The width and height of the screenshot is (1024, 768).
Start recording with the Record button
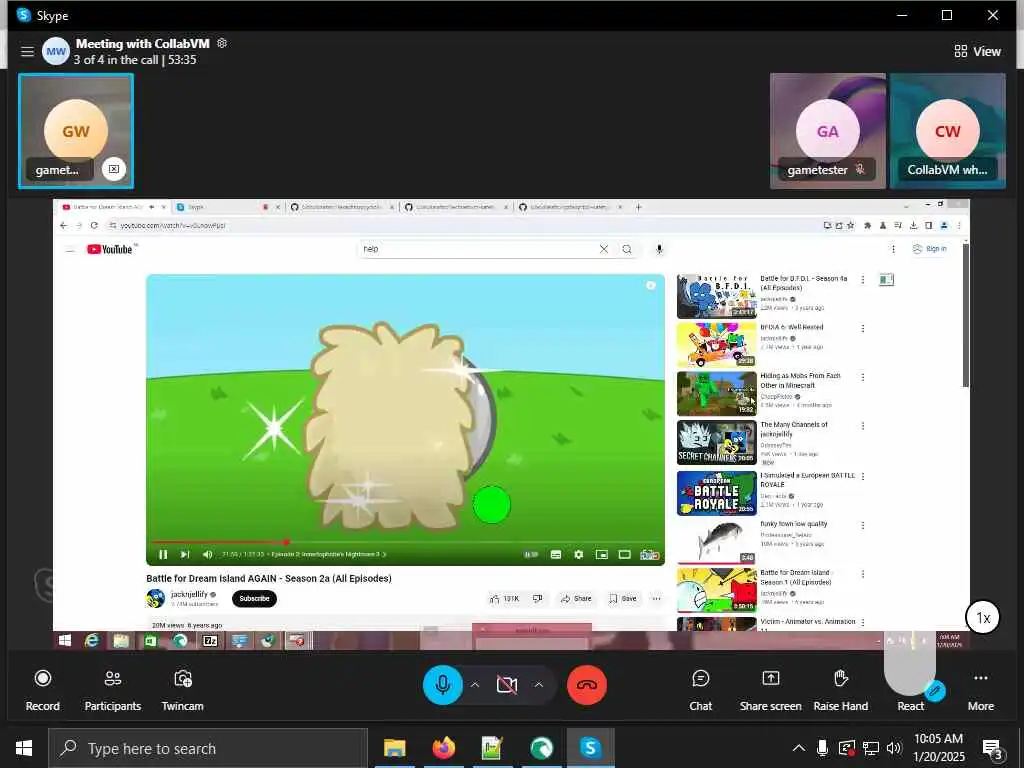42,690
